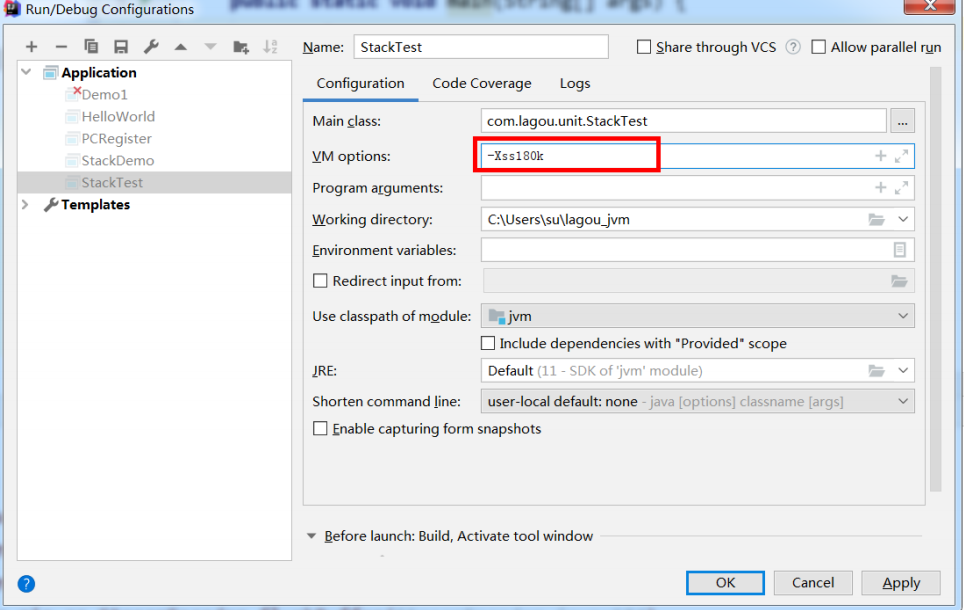
Task: Expand the VM options field editor
Action: (x=901, y=156)
